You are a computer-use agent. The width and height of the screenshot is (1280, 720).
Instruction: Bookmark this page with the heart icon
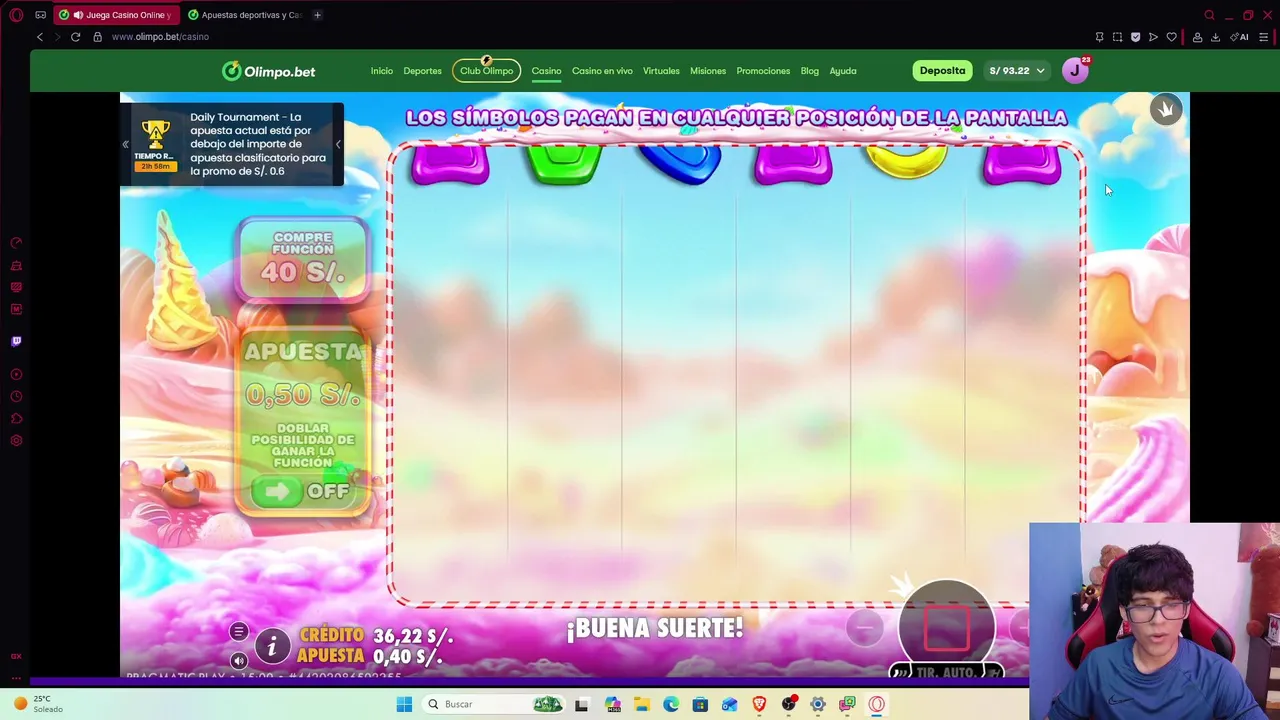click(1171, 37)
